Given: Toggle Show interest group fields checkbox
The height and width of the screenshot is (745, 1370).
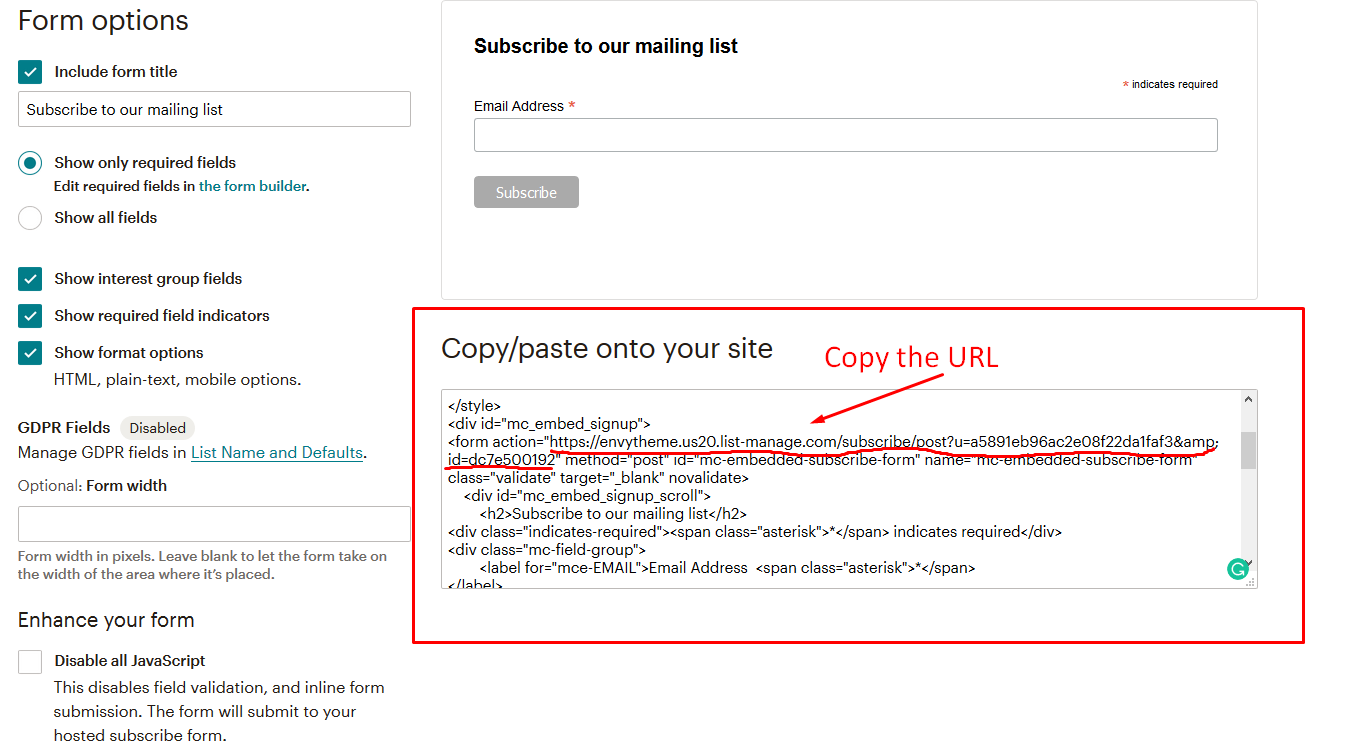Looking at the screenshot, I should [x=30, y=279].
